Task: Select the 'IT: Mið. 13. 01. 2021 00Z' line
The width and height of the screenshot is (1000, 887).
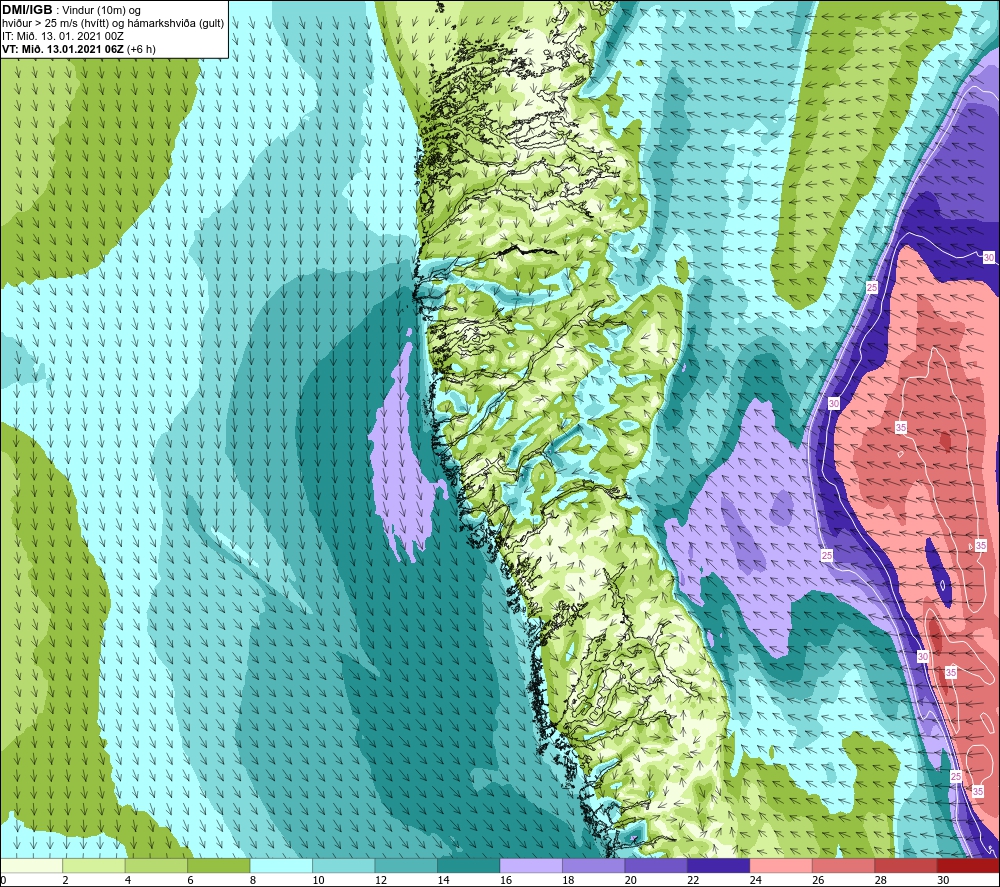Action: point(63,36)
